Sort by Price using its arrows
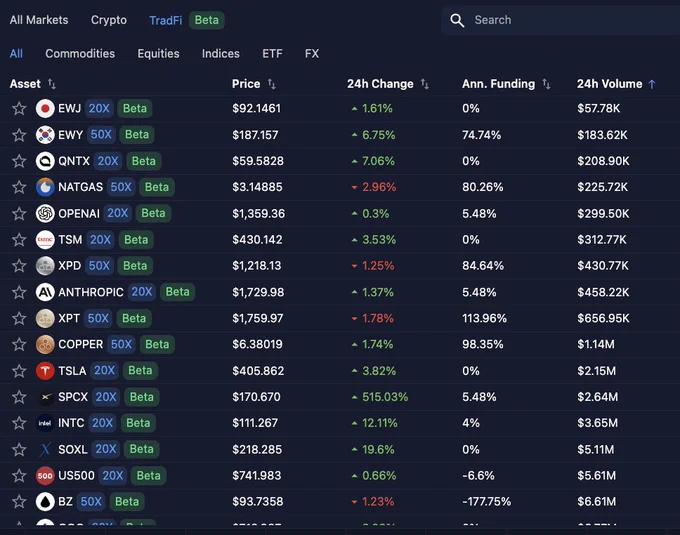 (271, 84)
